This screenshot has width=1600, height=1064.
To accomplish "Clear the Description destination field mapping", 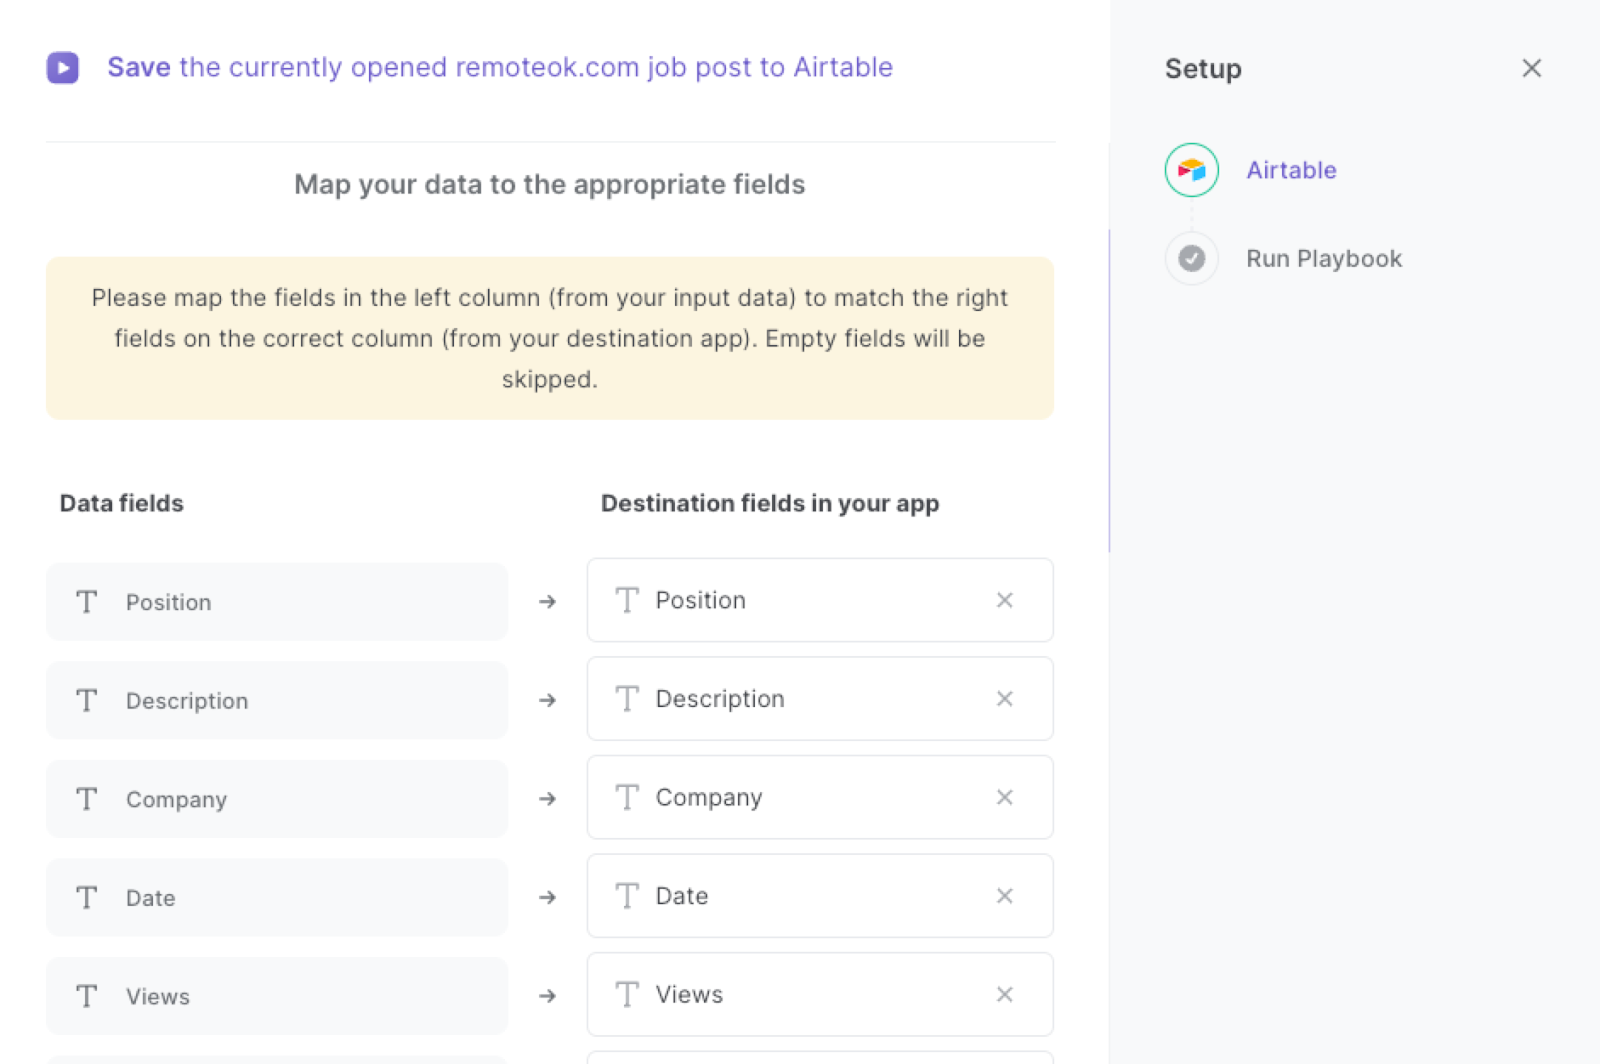I will click(x=1004, y=699).
